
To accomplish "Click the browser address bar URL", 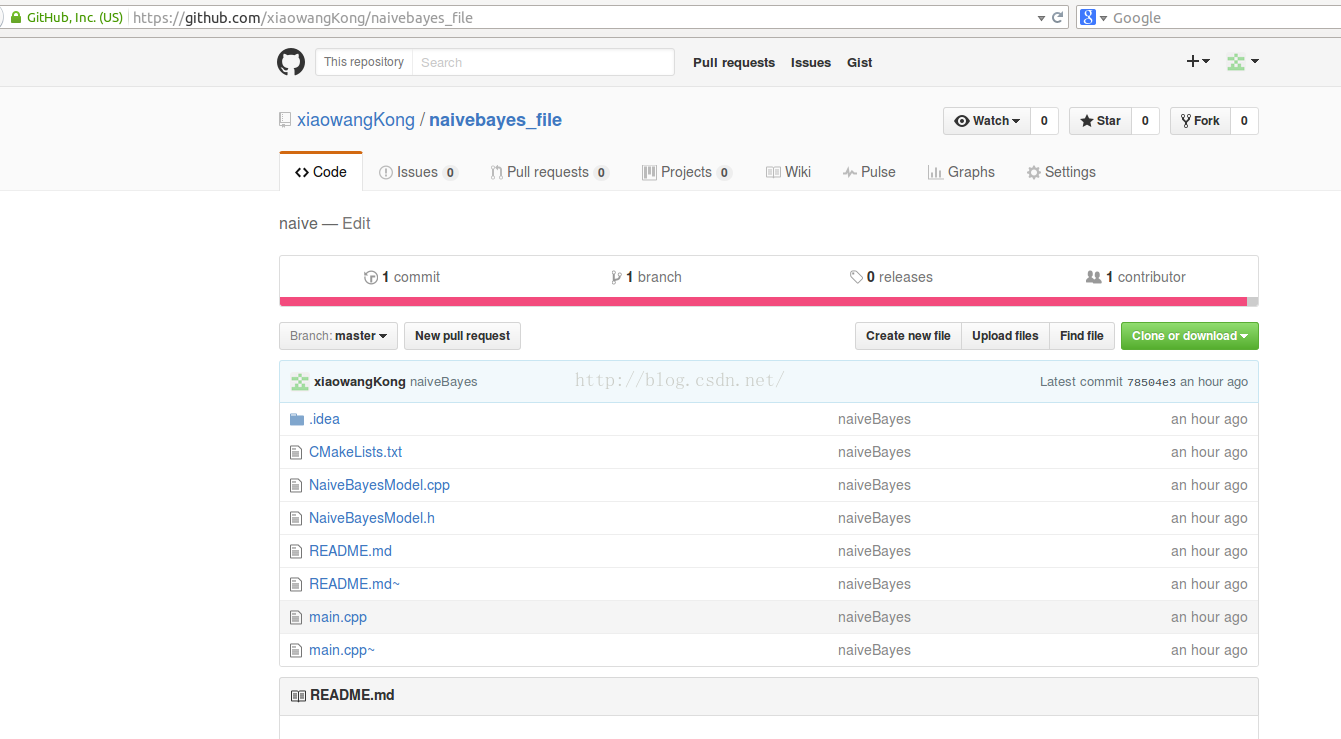I will coord(303,18).
